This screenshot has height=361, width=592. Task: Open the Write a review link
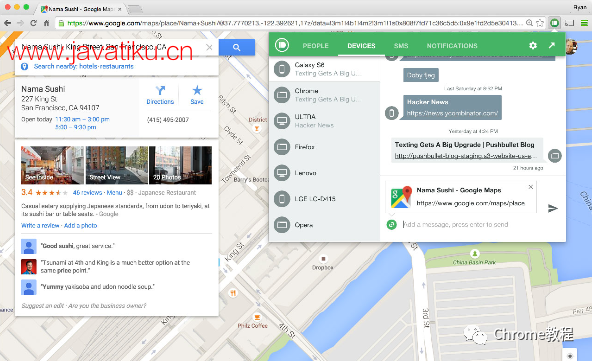coord(40,225)
